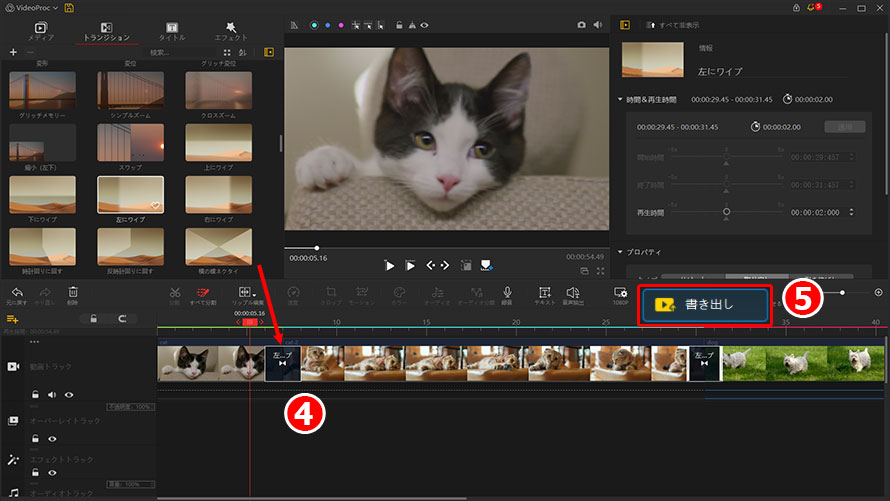Toggle the yellow inspector panel icon
The width and height of the screenshot is (890, 501).
click(x=625, y=25)
